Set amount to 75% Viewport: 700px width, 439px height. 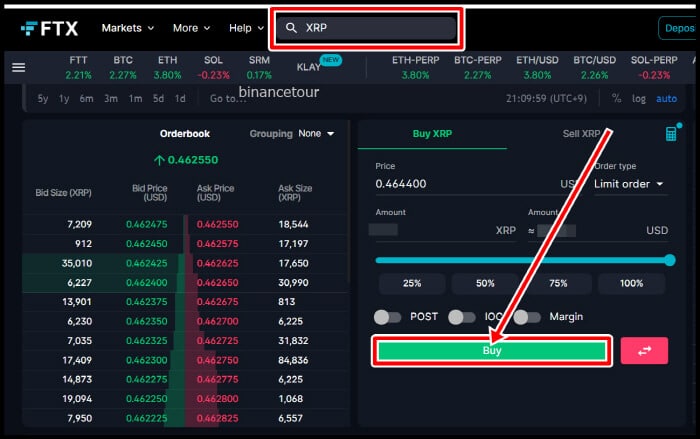(558, 283)
